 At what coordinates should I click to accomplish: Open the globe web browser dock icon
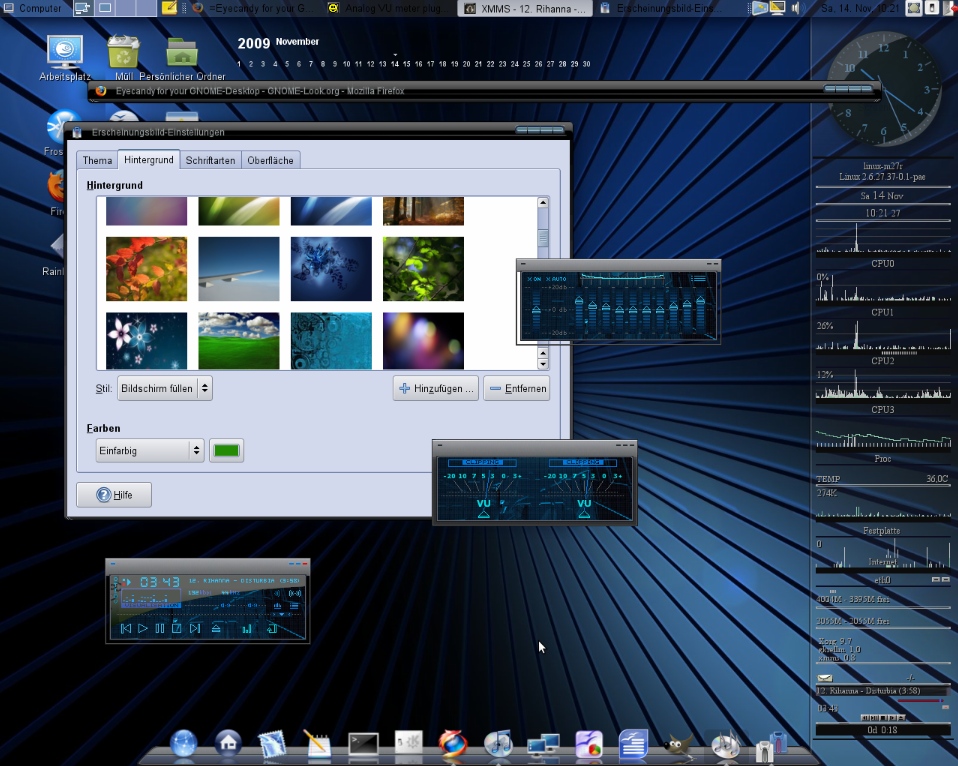point(183,744)
